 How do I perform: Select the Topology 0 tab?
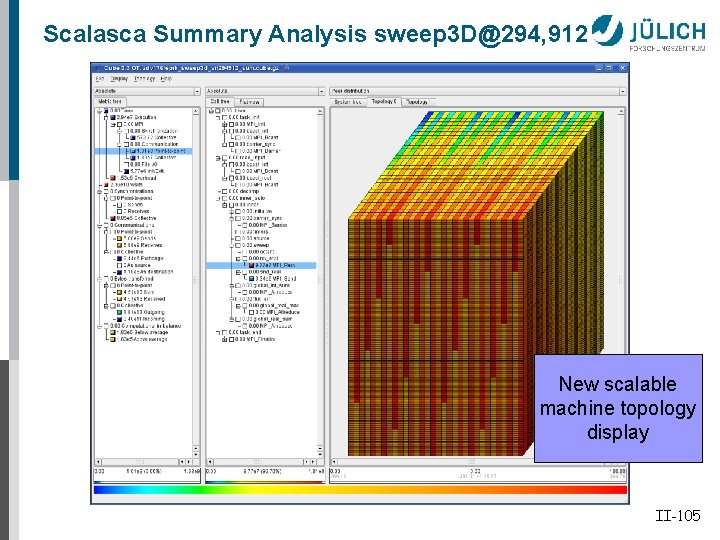383,101
